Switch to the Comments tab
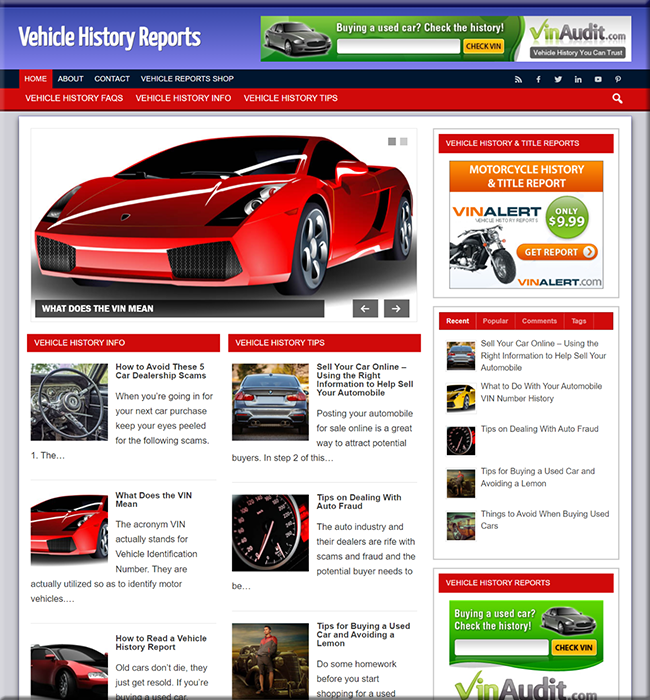 [539, 321]
